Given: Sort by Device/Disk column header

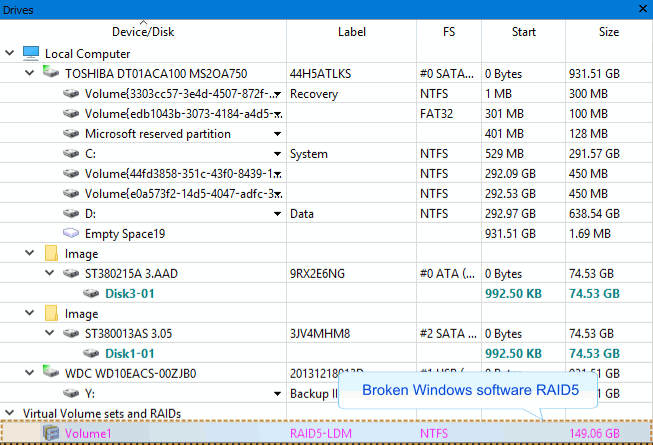Looking at the screenshot, I should [x=143, y=32].
